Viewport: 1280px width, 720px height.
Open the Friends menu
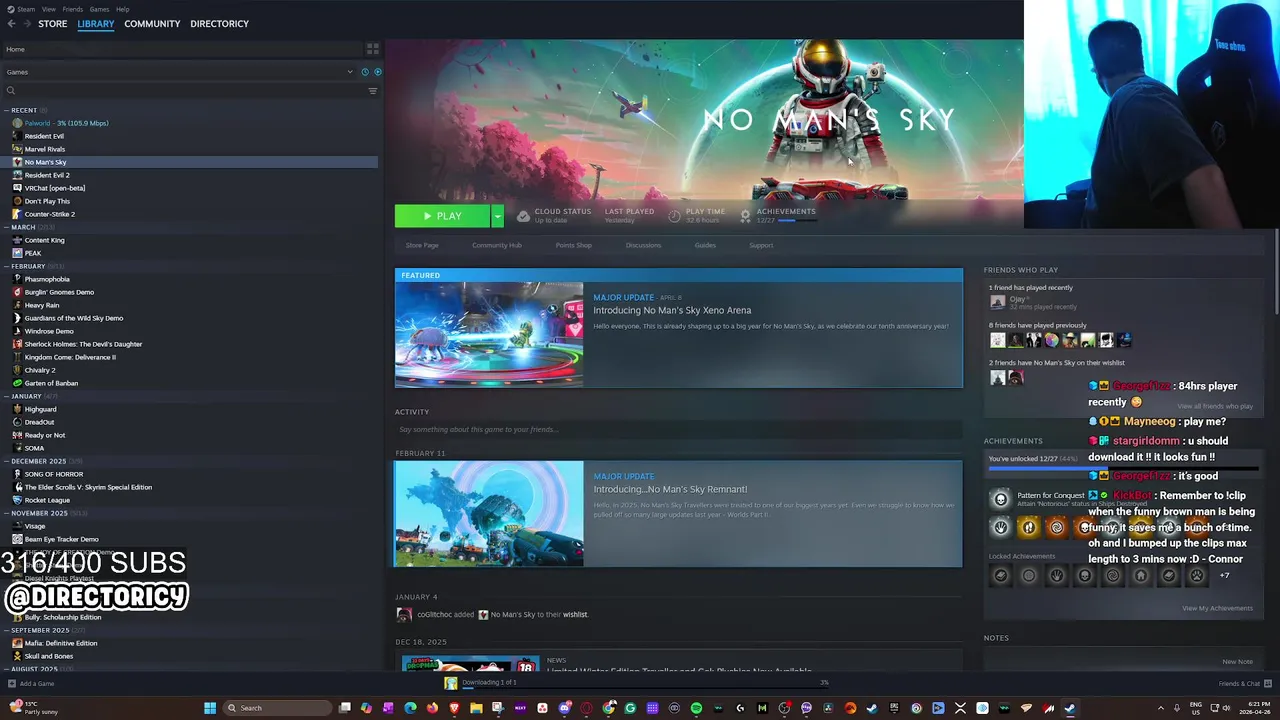[x=73, y=9]
